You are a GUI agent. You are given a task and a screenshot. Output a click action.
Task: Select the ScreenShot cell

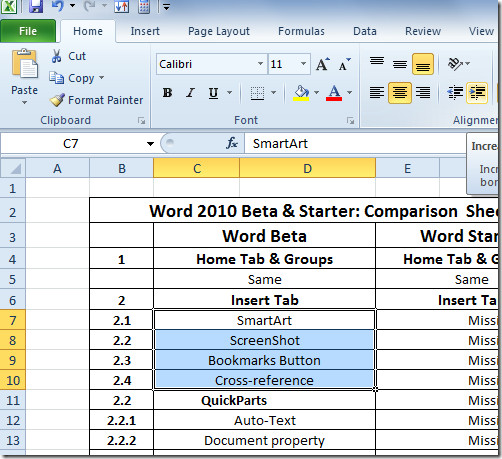click(x=264, y=340)
